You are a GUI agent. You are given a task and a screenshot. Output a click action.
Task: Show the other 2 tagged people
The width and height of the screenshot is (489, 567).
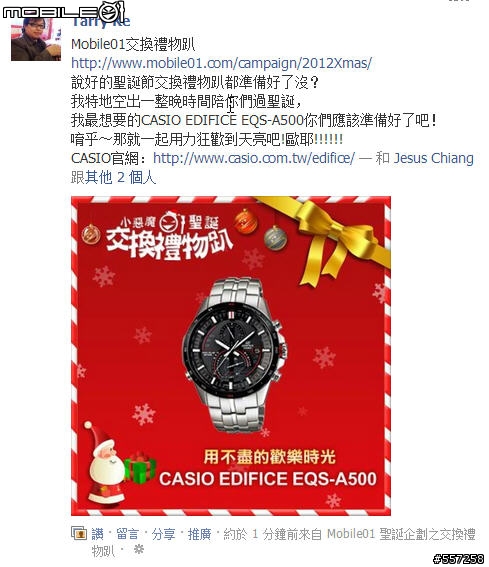(x=121, y=178)
